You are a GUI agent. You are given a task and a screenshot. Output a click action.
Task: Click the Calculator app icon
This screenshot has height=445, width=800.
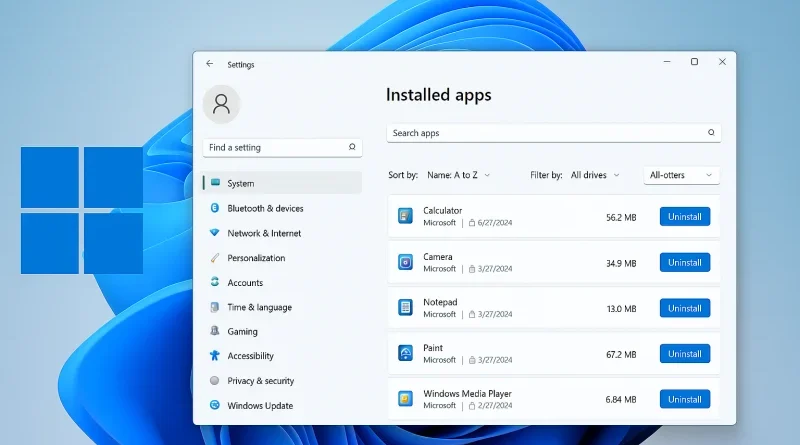pos(405,216)
